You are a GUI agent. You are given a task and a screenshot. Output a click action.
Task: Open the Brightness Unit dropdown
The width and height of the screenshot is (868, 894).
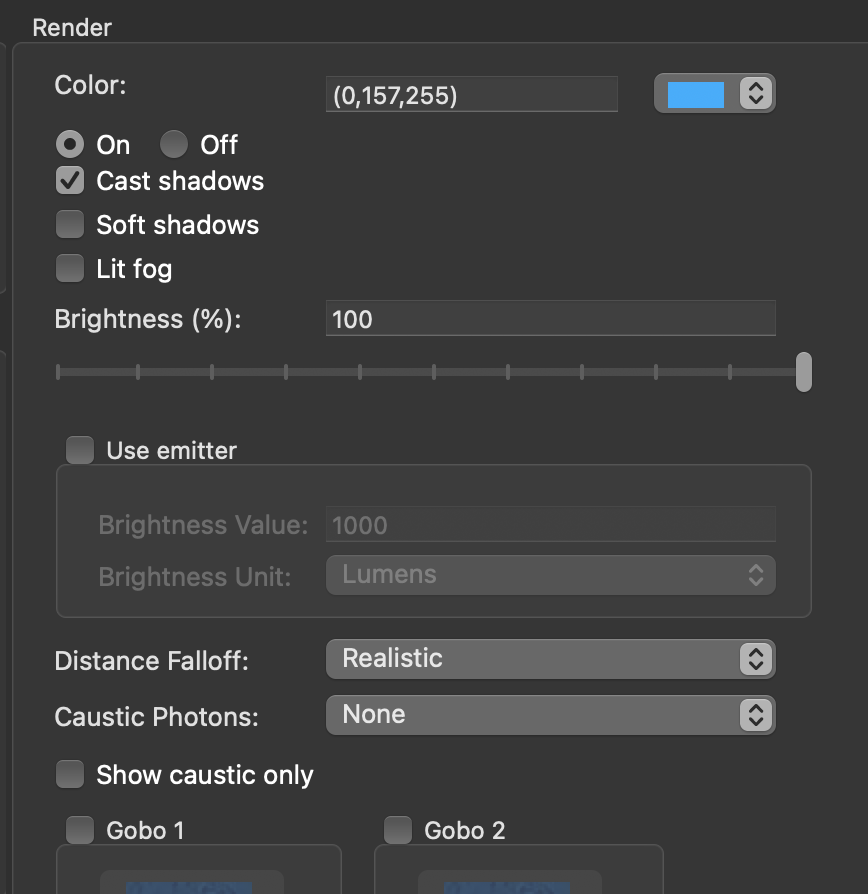tap(550, 575)
